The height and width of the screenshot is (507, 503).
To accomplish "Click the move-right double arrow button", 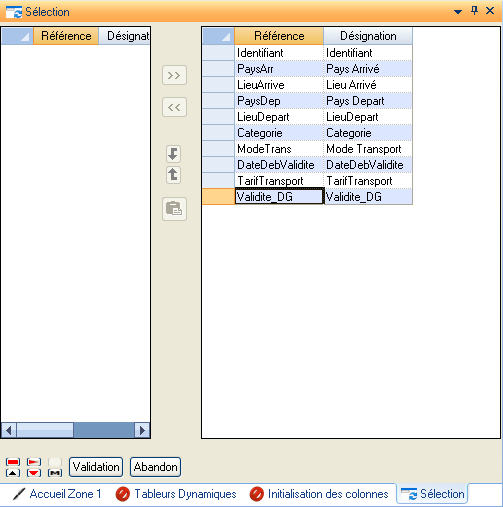I will 174,75.
